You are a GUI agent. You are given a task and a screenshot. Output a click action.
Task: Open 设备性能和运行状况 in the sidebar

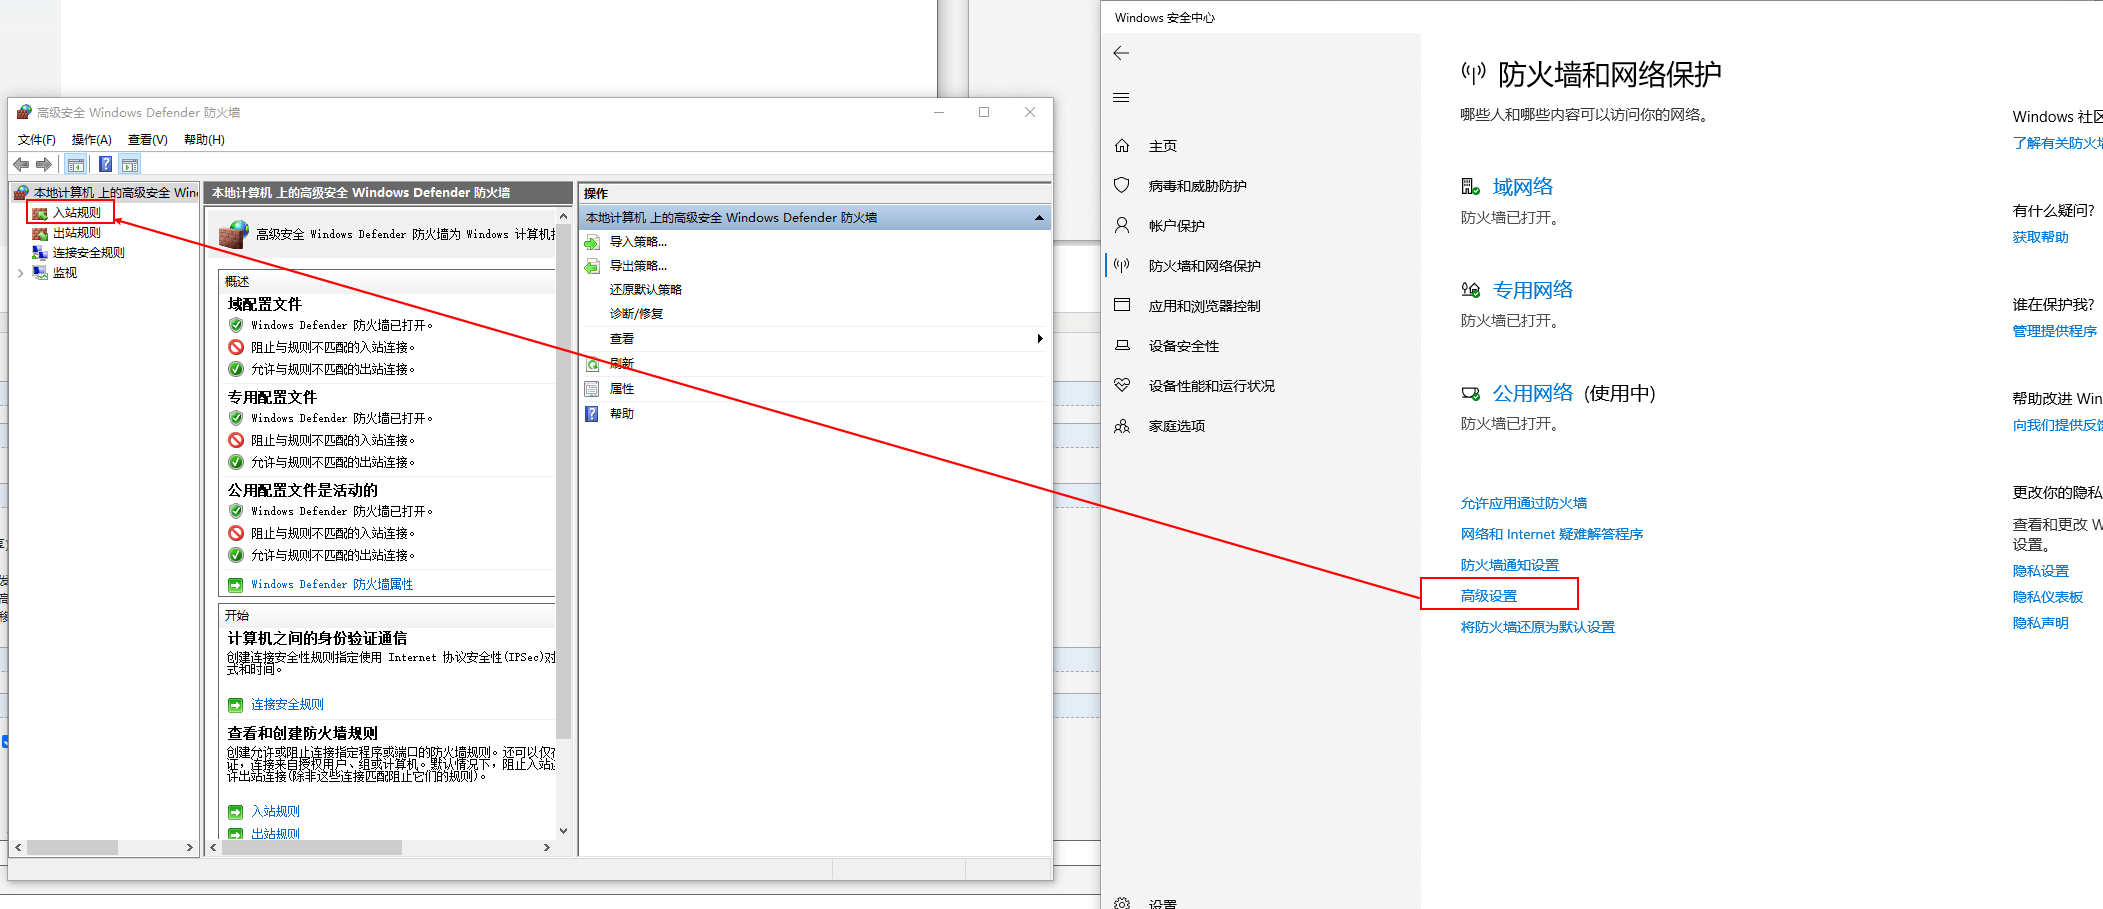click(1212, 386)
